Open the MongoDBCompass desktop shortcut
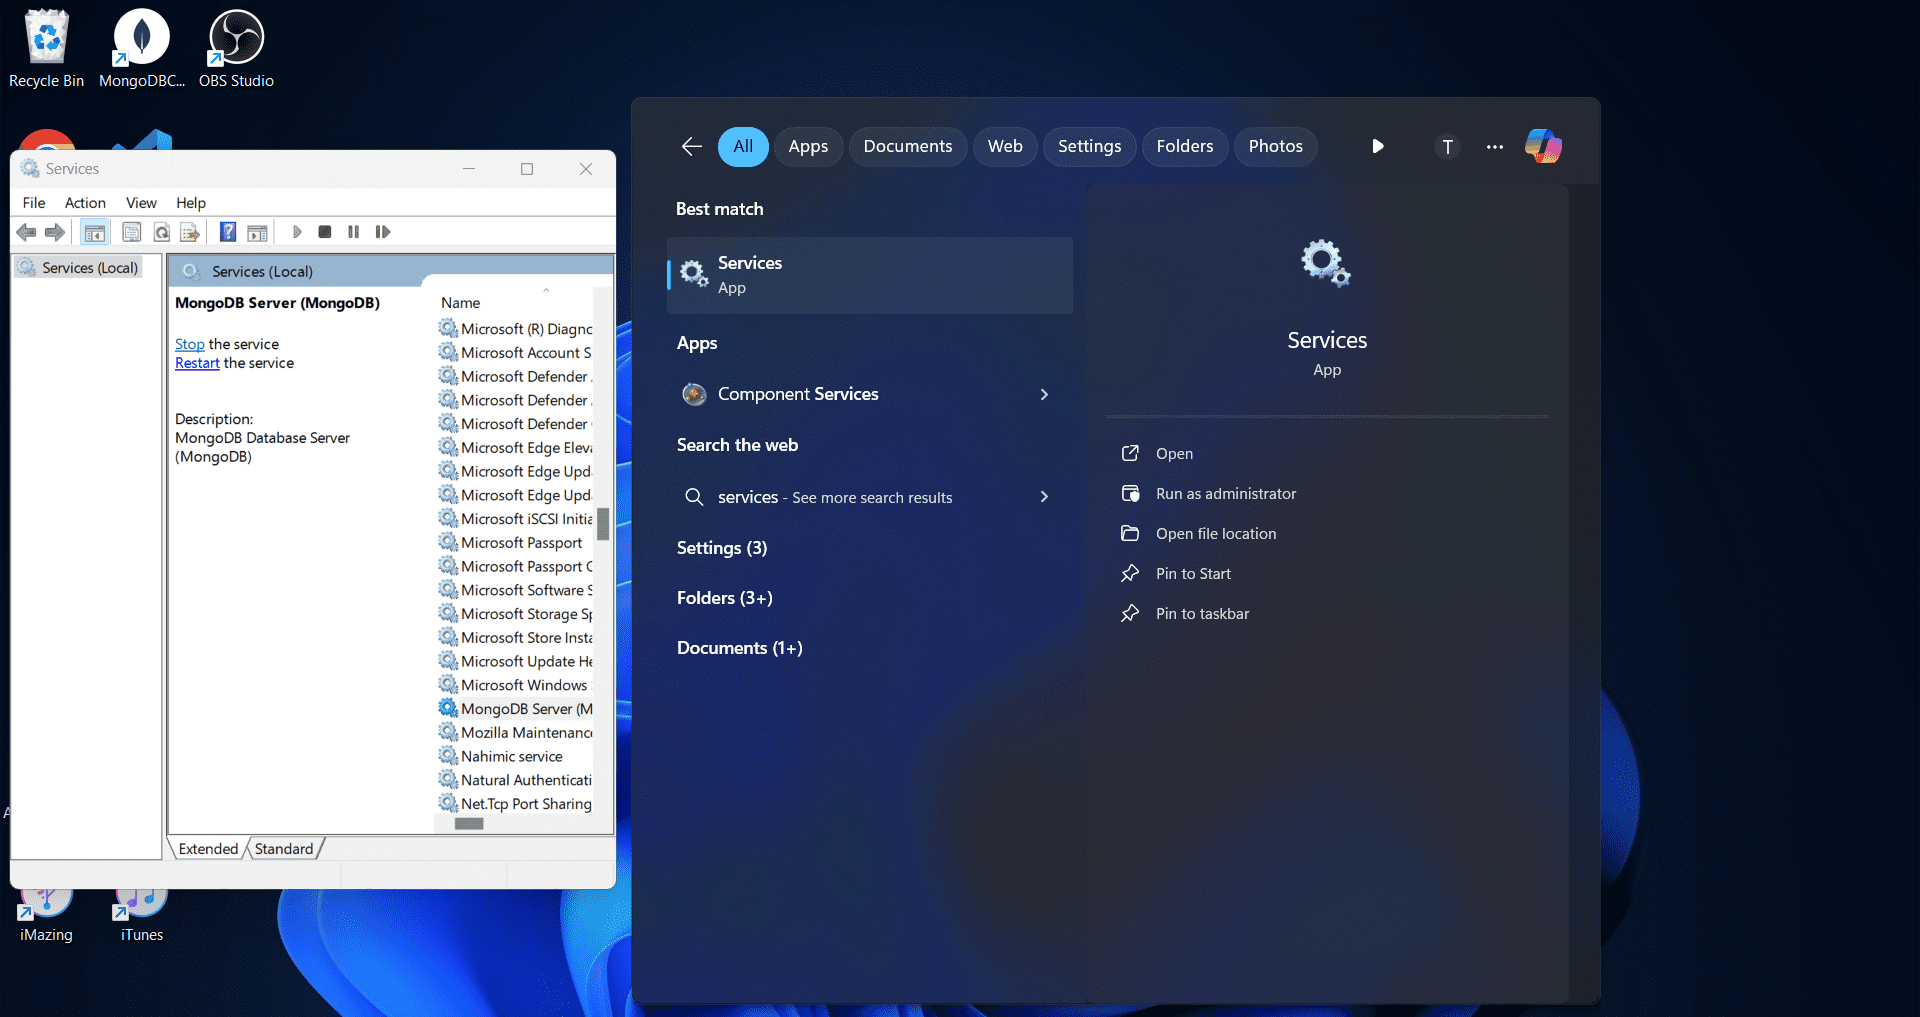The width and height of the screenshot is (1920, 1017). tap(142, 48)
